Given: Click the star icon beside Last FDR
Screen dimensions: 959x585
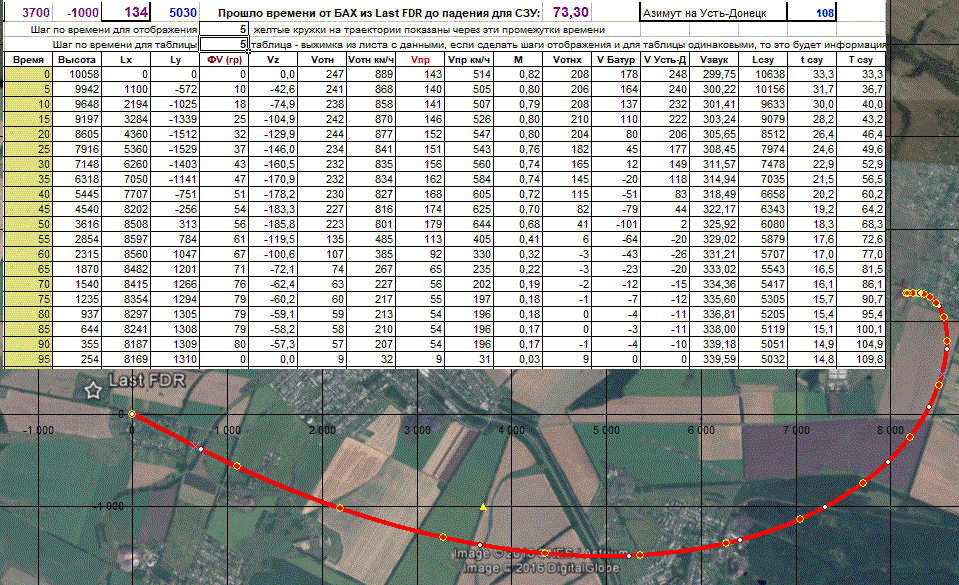Looking at the screenshot, I should pyautogui.click(x=93, y=390).
